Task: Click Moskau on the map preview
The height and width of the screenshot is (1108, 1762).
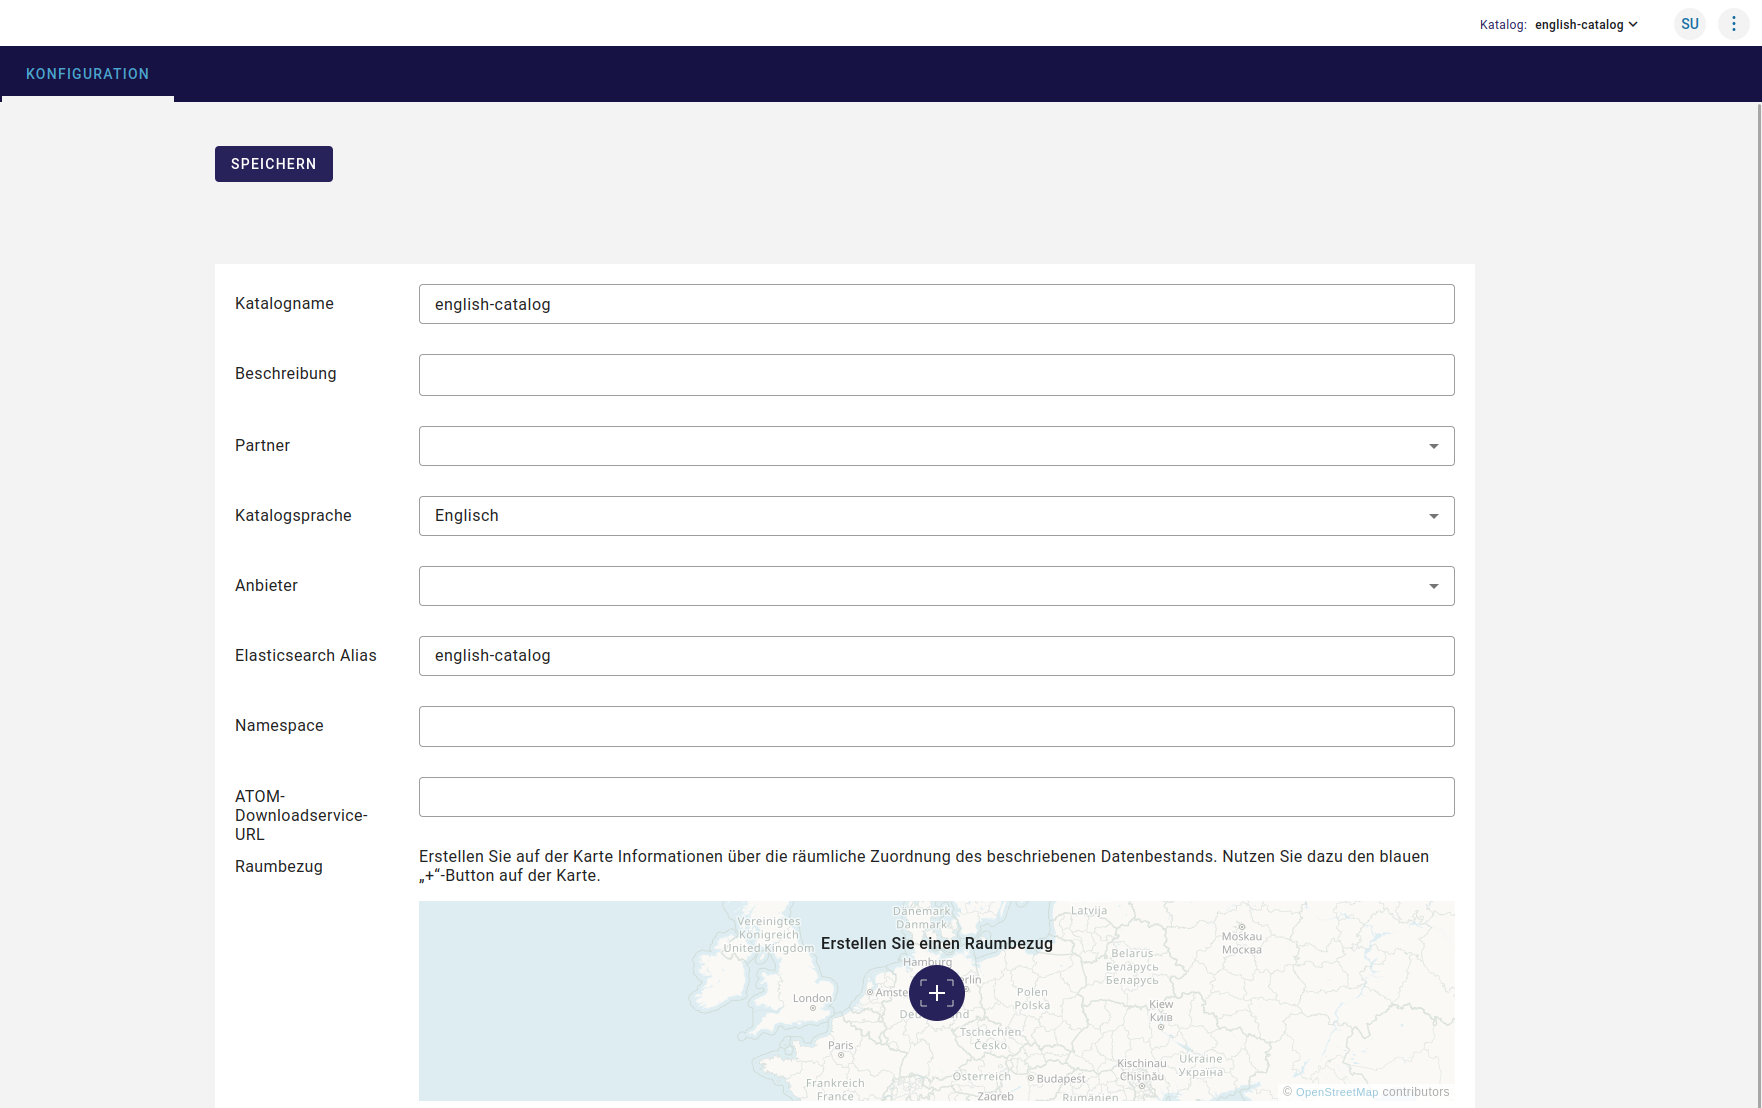Action: (1241, 937)
